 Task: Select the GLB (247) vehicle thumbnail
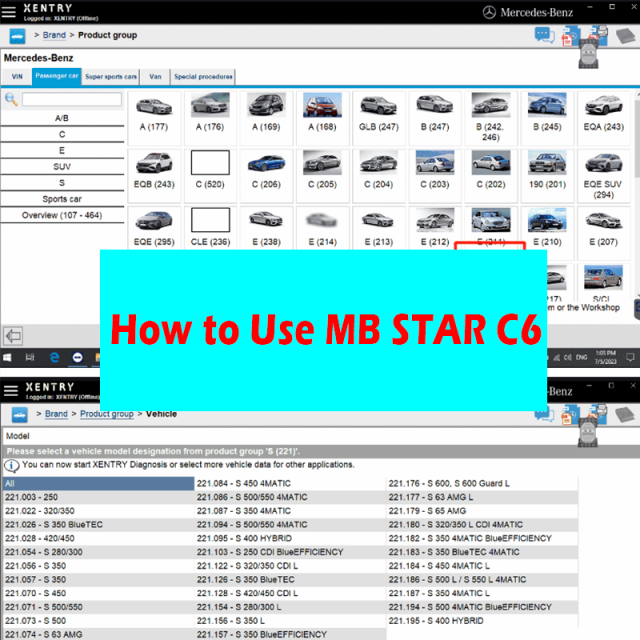point(379,112)
